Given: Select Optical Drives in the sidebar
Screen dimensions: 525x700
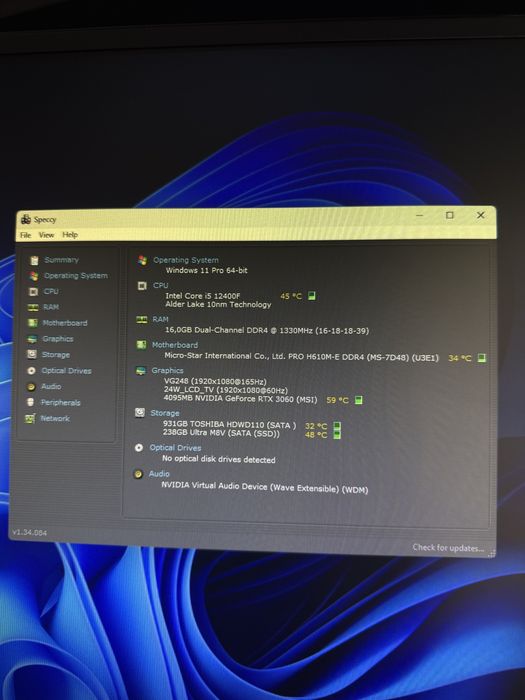Looking at the screenshot, I should (66, 371).
